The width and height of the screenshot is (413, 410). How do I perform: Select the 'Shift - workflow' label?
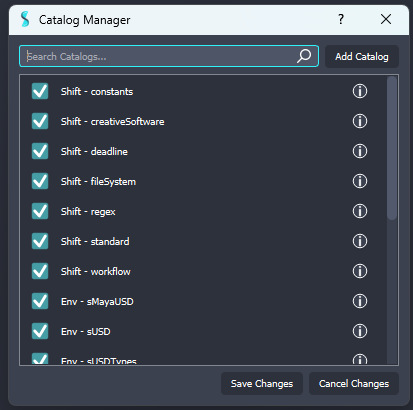(x=96, y=271)
